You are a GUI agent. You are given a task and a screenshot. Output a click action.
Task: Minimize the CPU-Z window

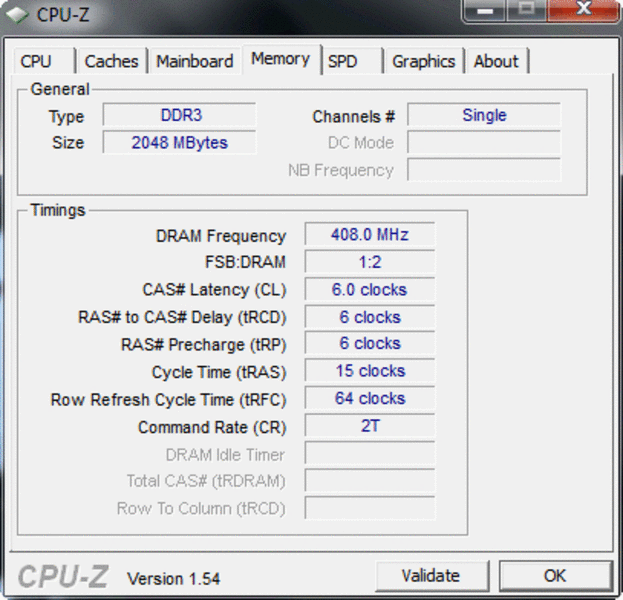click(485, 10)
